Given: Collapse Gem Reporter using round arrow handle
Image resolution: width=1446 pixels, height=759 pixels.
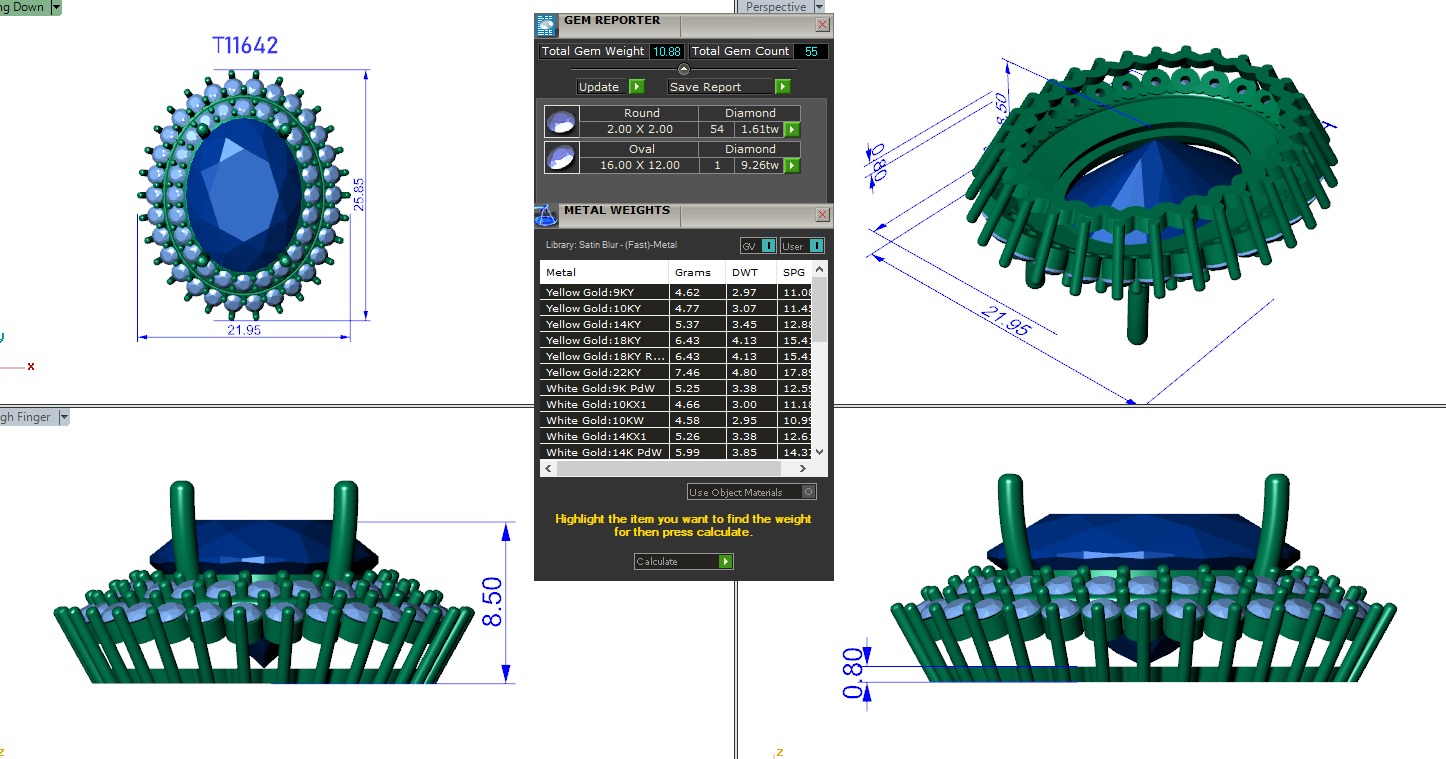Looking at the screenshot, I should coord(684,69).
